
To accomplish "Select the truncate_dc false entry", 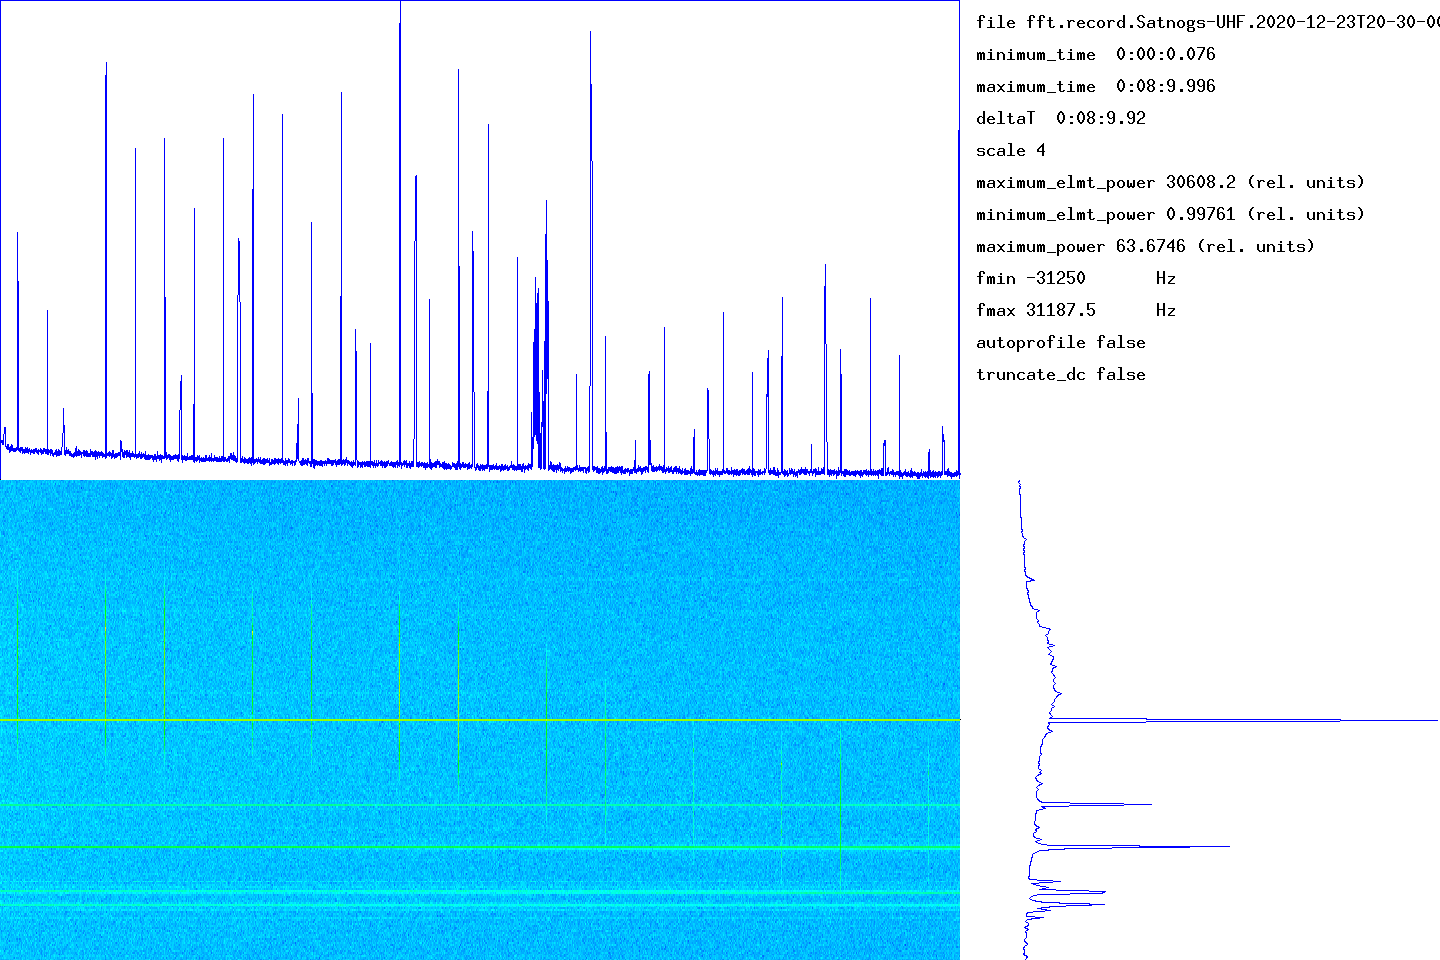I will click(x=1061, y=374).
